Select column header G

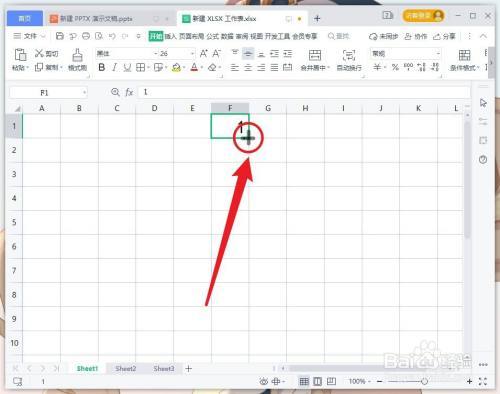[x=268, y=108]
